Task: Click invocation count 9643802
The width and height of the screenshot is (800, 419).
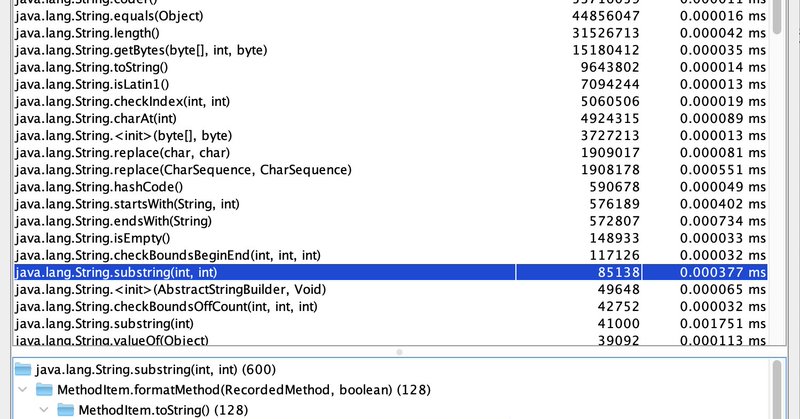Action: [x=610, y=67]
